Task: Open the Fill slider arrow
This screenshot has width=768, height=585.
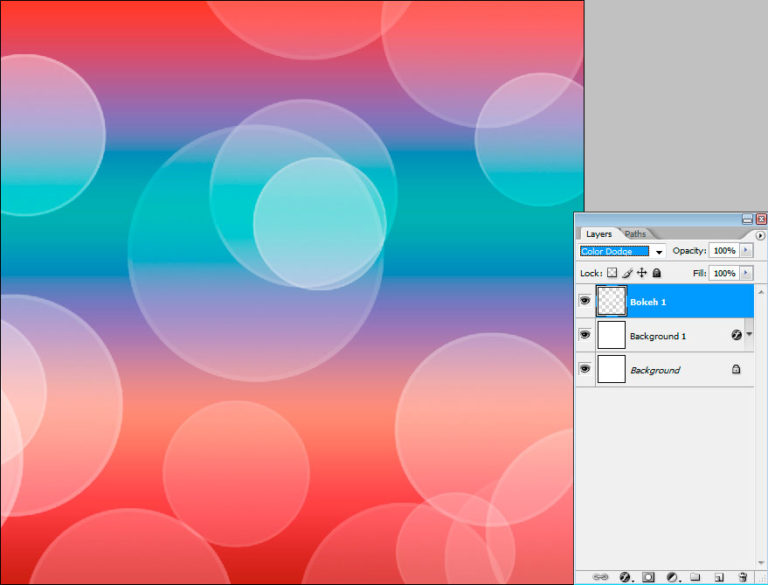Action: (x=746, y=273)
